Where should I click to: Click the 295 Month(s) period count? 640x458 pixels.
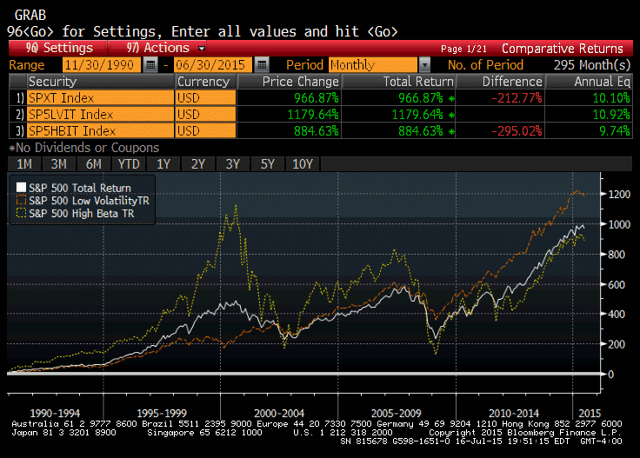coord(592,65)
